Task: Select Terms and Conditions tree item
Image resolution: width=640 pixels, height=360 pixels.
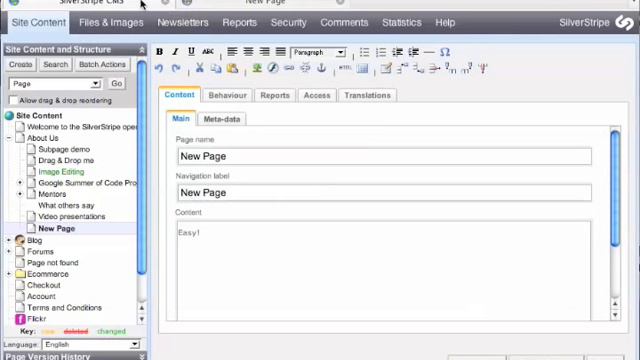Action: click(64, 308)
